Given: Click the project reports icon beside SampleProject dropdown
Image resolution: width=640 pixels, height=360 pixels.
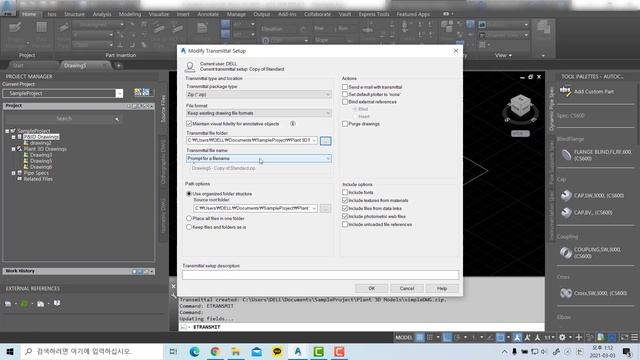Looking at the screenshot, I should (138, 92).
